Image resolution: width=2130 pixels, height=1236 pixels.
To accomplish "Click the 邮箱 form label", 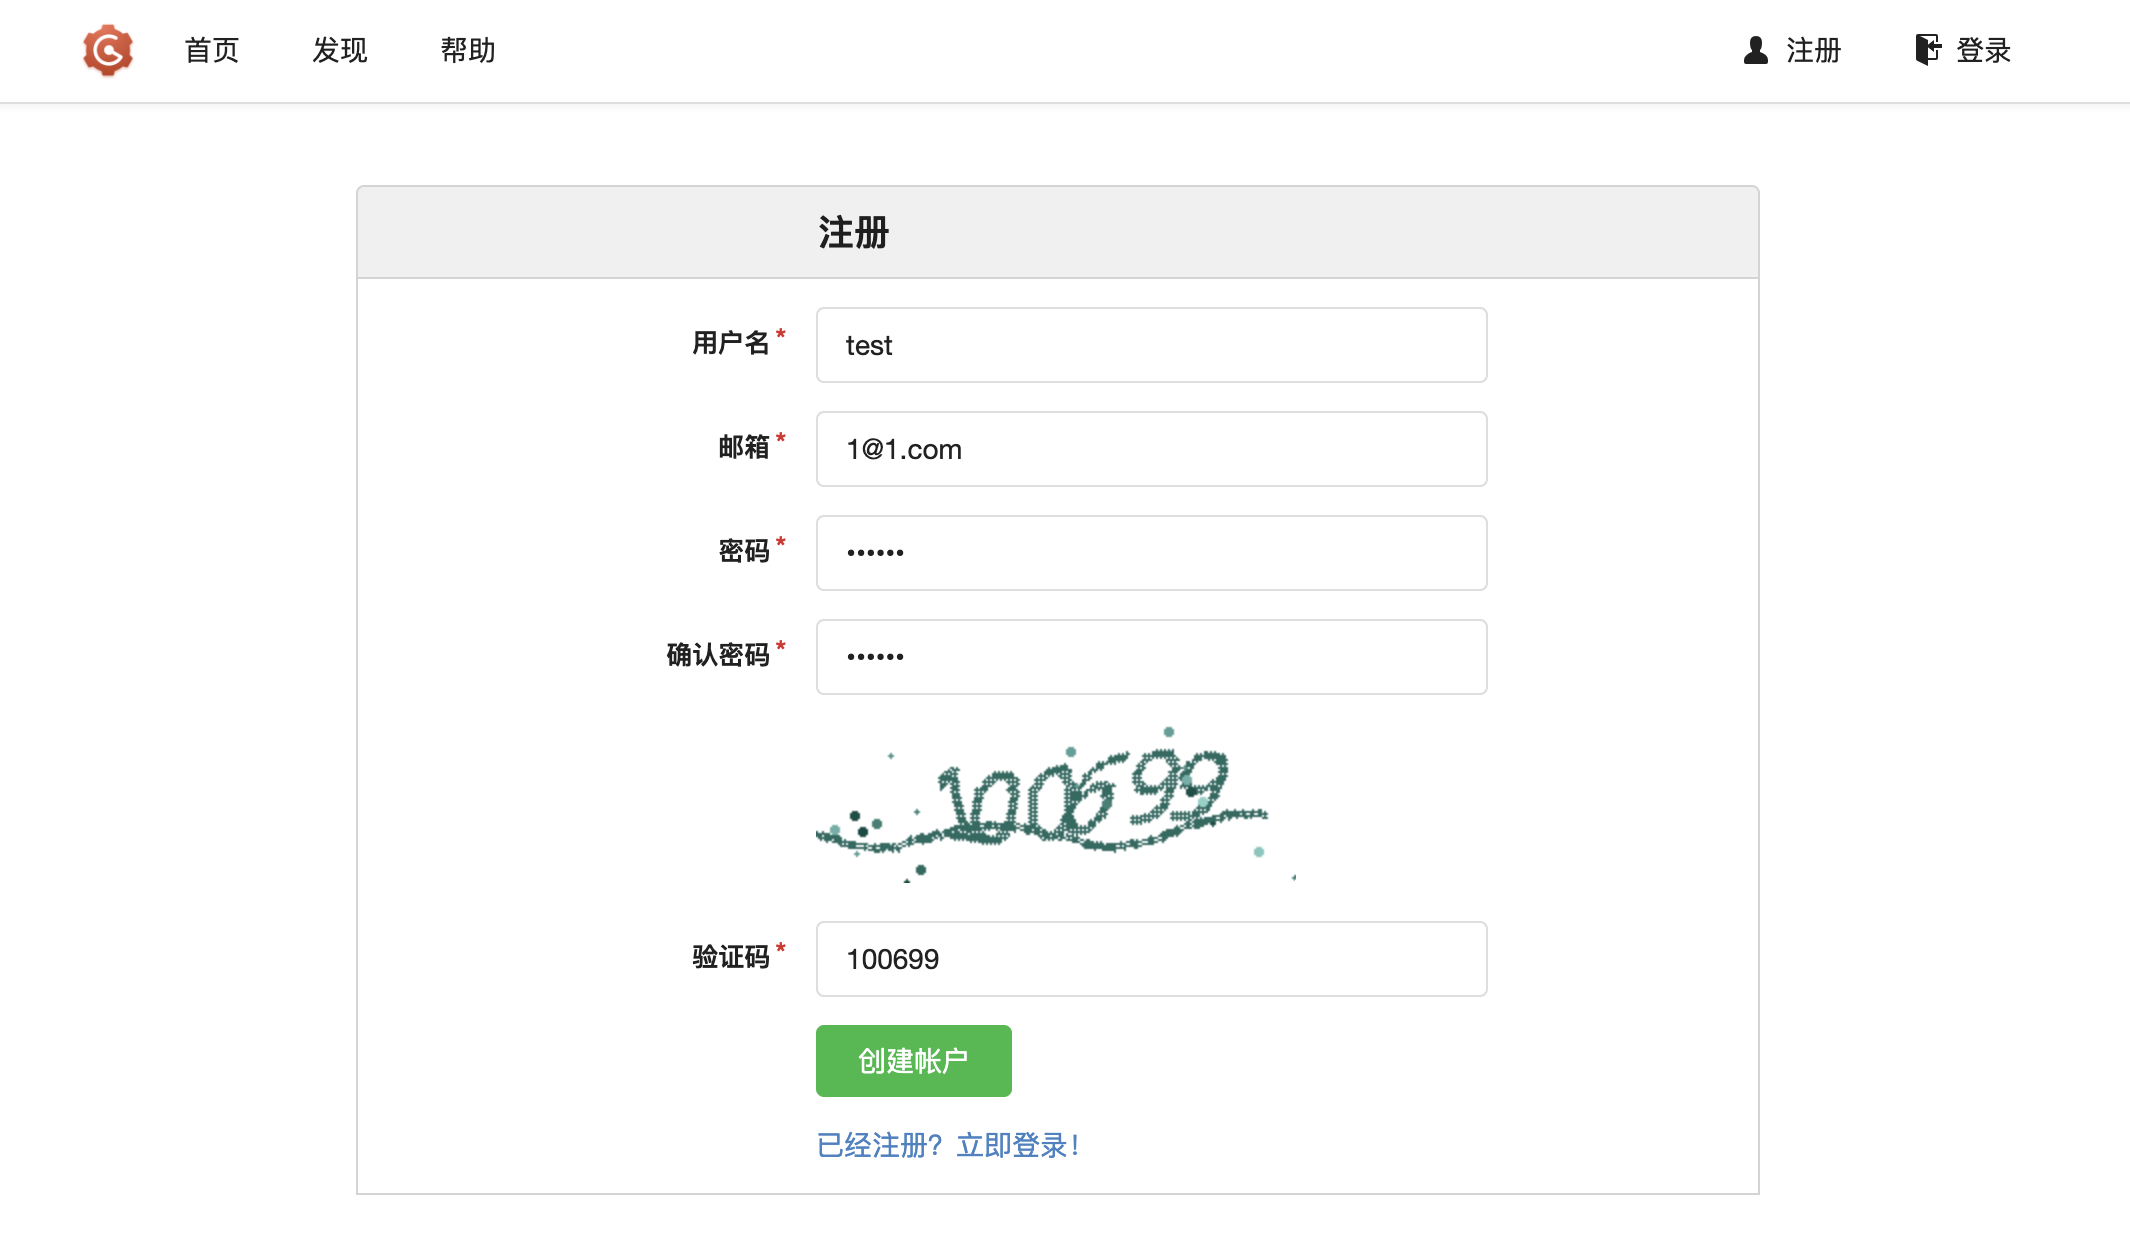I will (x=744, y=447).
